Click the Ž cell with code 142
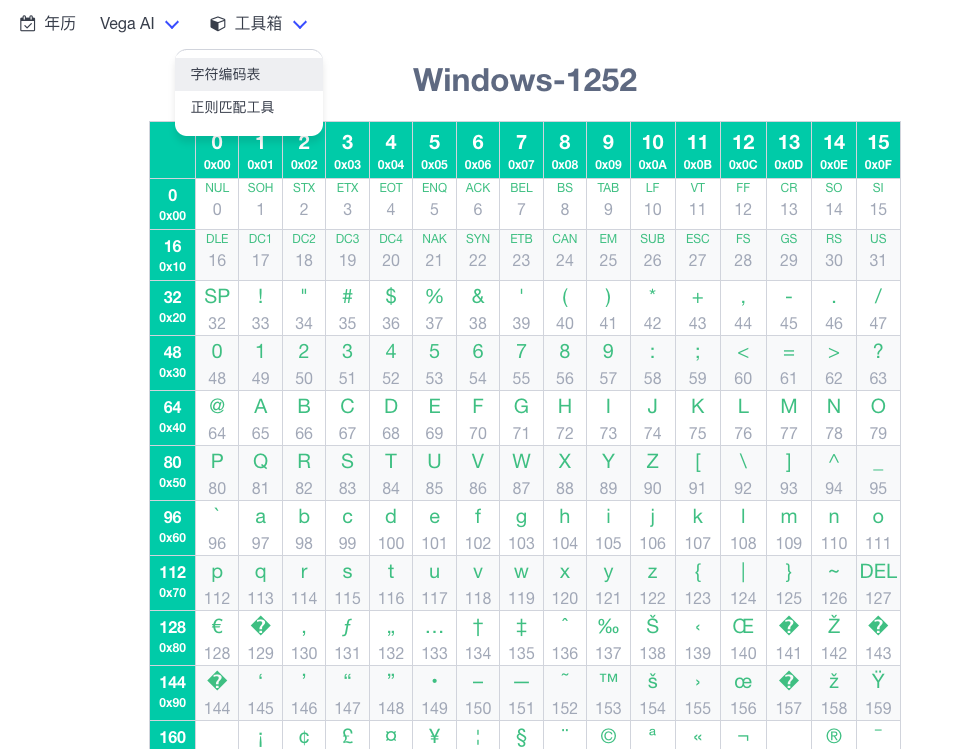 [834, 638]
